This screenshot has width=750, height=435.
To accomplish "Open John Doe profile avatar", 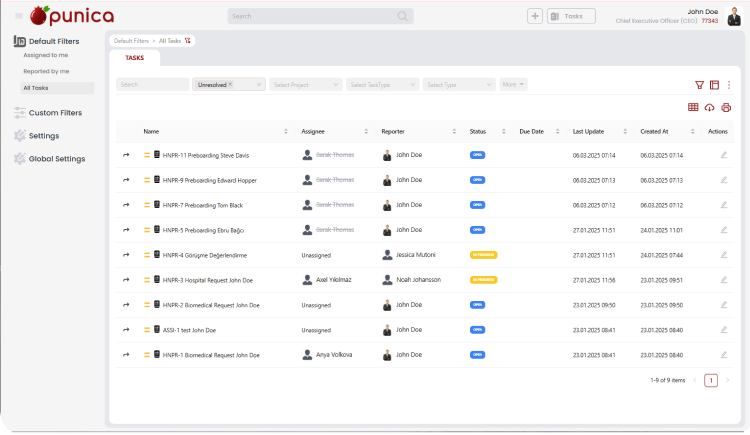I will coord(734,17).
